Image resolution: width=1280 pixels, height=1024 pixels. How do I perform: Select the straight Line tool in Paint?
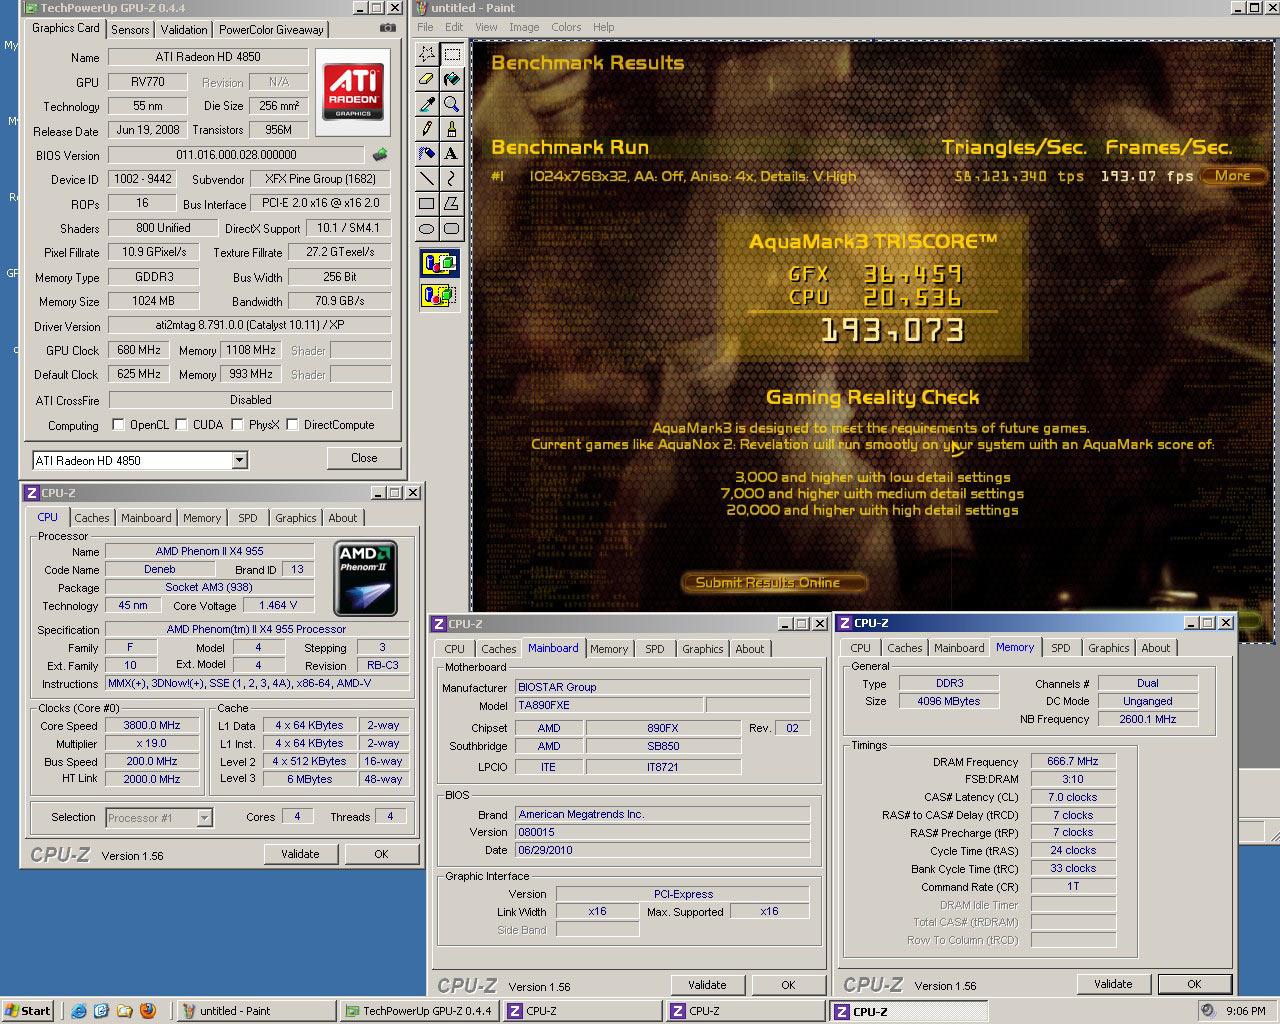point(427,179)
